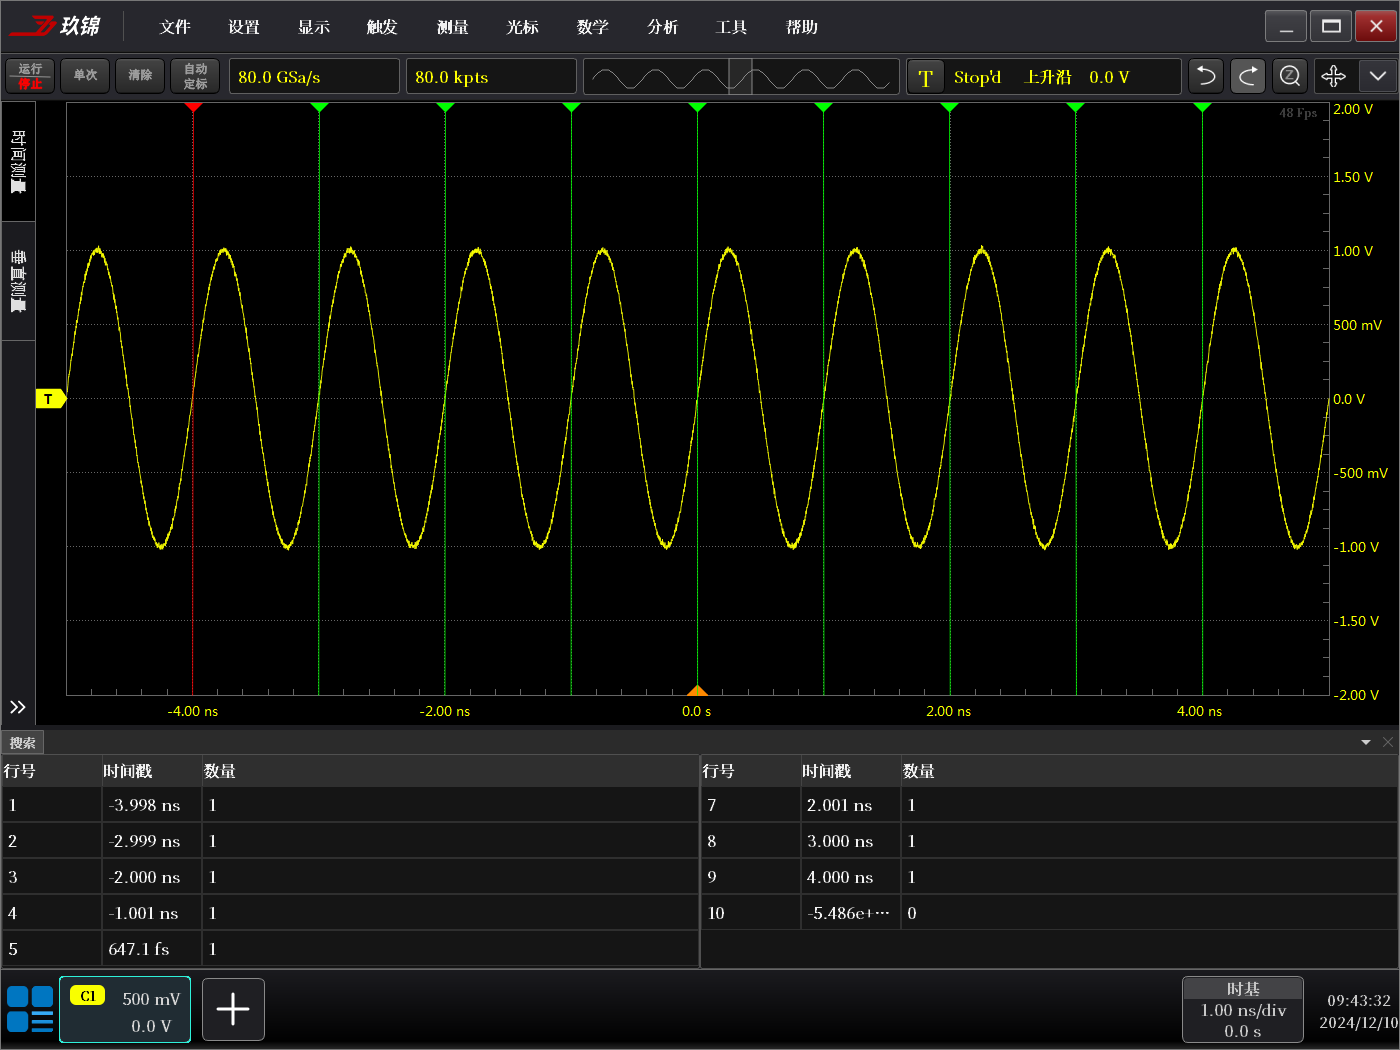Select the 搜索 panel tab
Screen dimensions: 1400x1050
pos(22,743)
